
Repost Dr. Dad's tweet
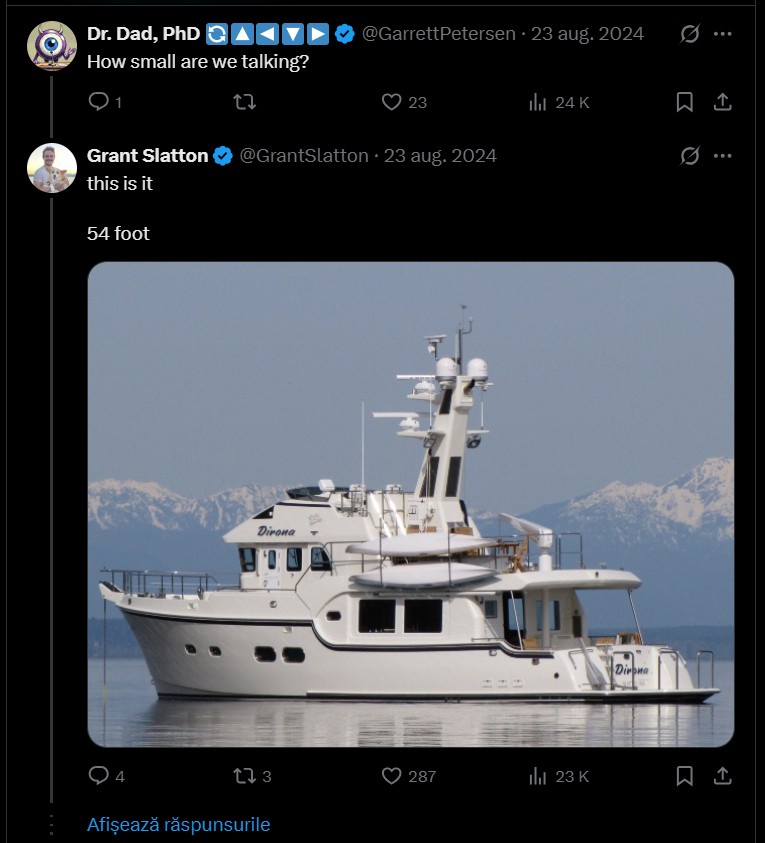(244, 102)
